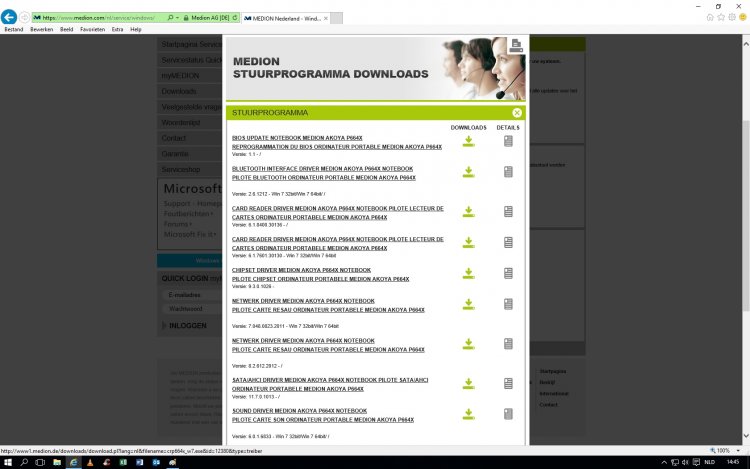750x469 pixels.
Task: Click the Chipset Driver Medion Akoya title link
Action: (x=301, y=270)
